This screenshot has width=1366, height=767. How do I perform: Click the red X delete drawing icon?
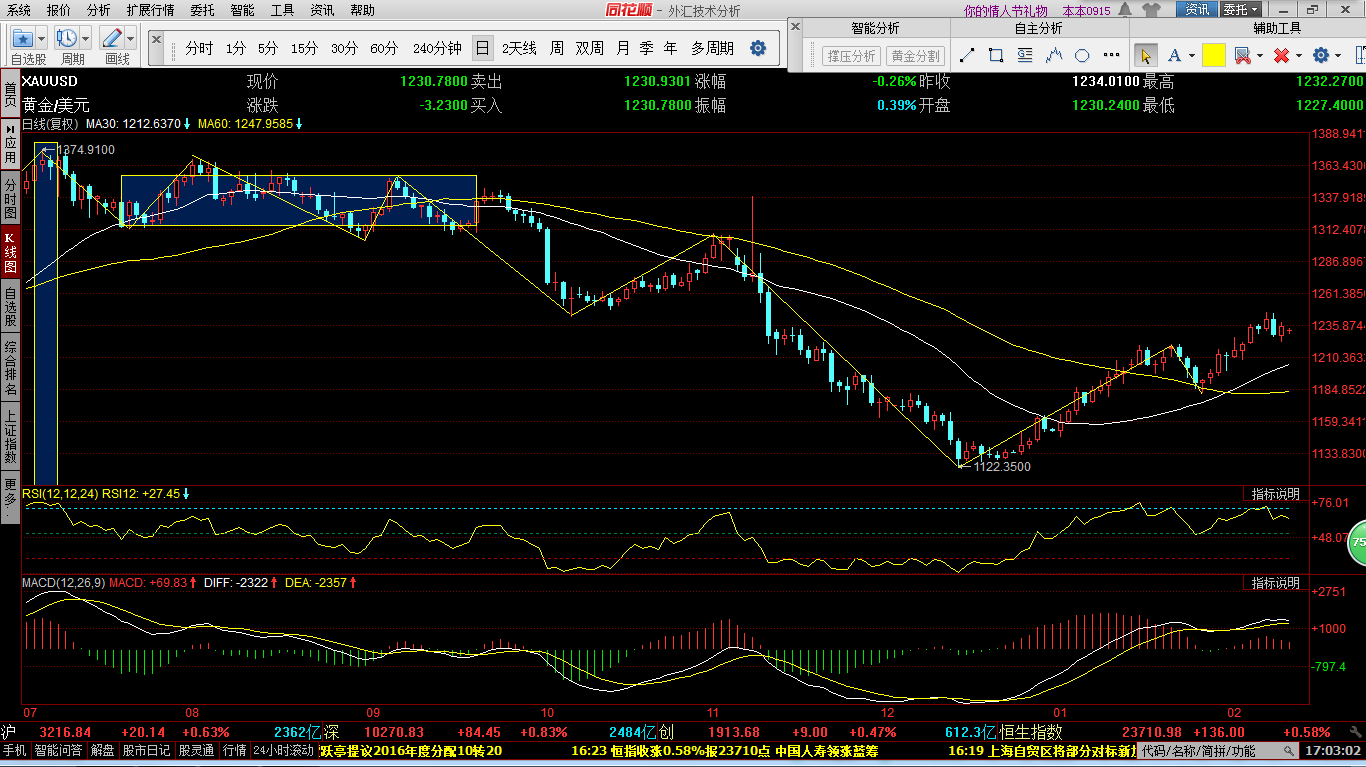1281,55
